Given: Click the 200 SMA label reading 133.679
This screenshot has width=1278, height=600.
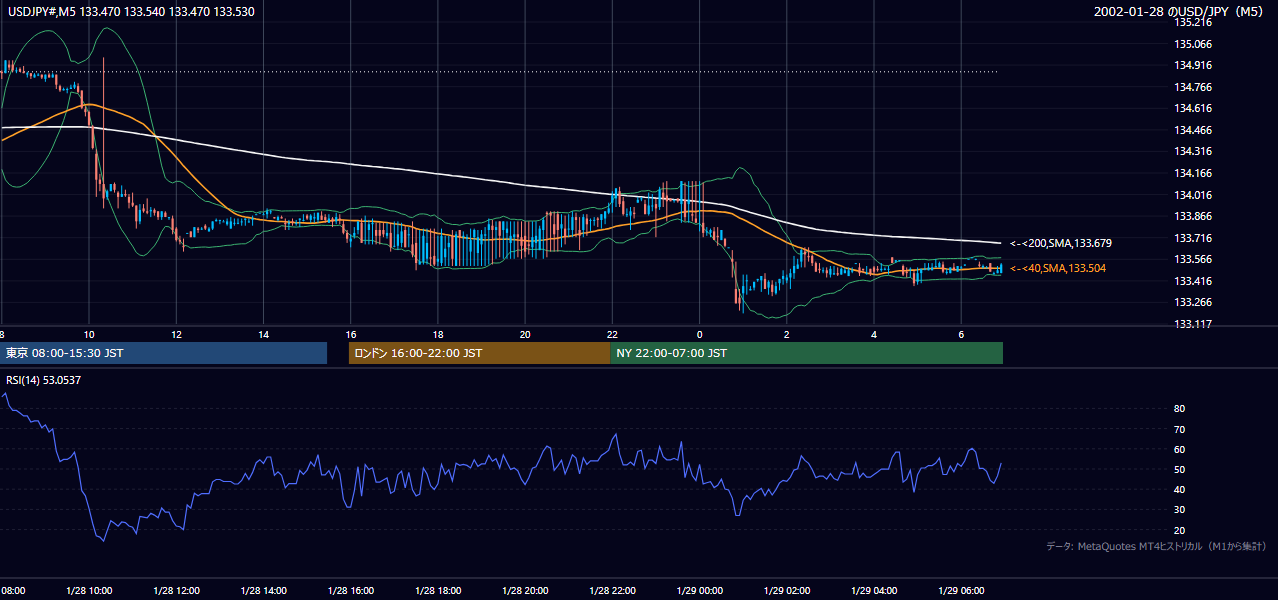Looking at the screenshot, I should (x=1061, y=243).
